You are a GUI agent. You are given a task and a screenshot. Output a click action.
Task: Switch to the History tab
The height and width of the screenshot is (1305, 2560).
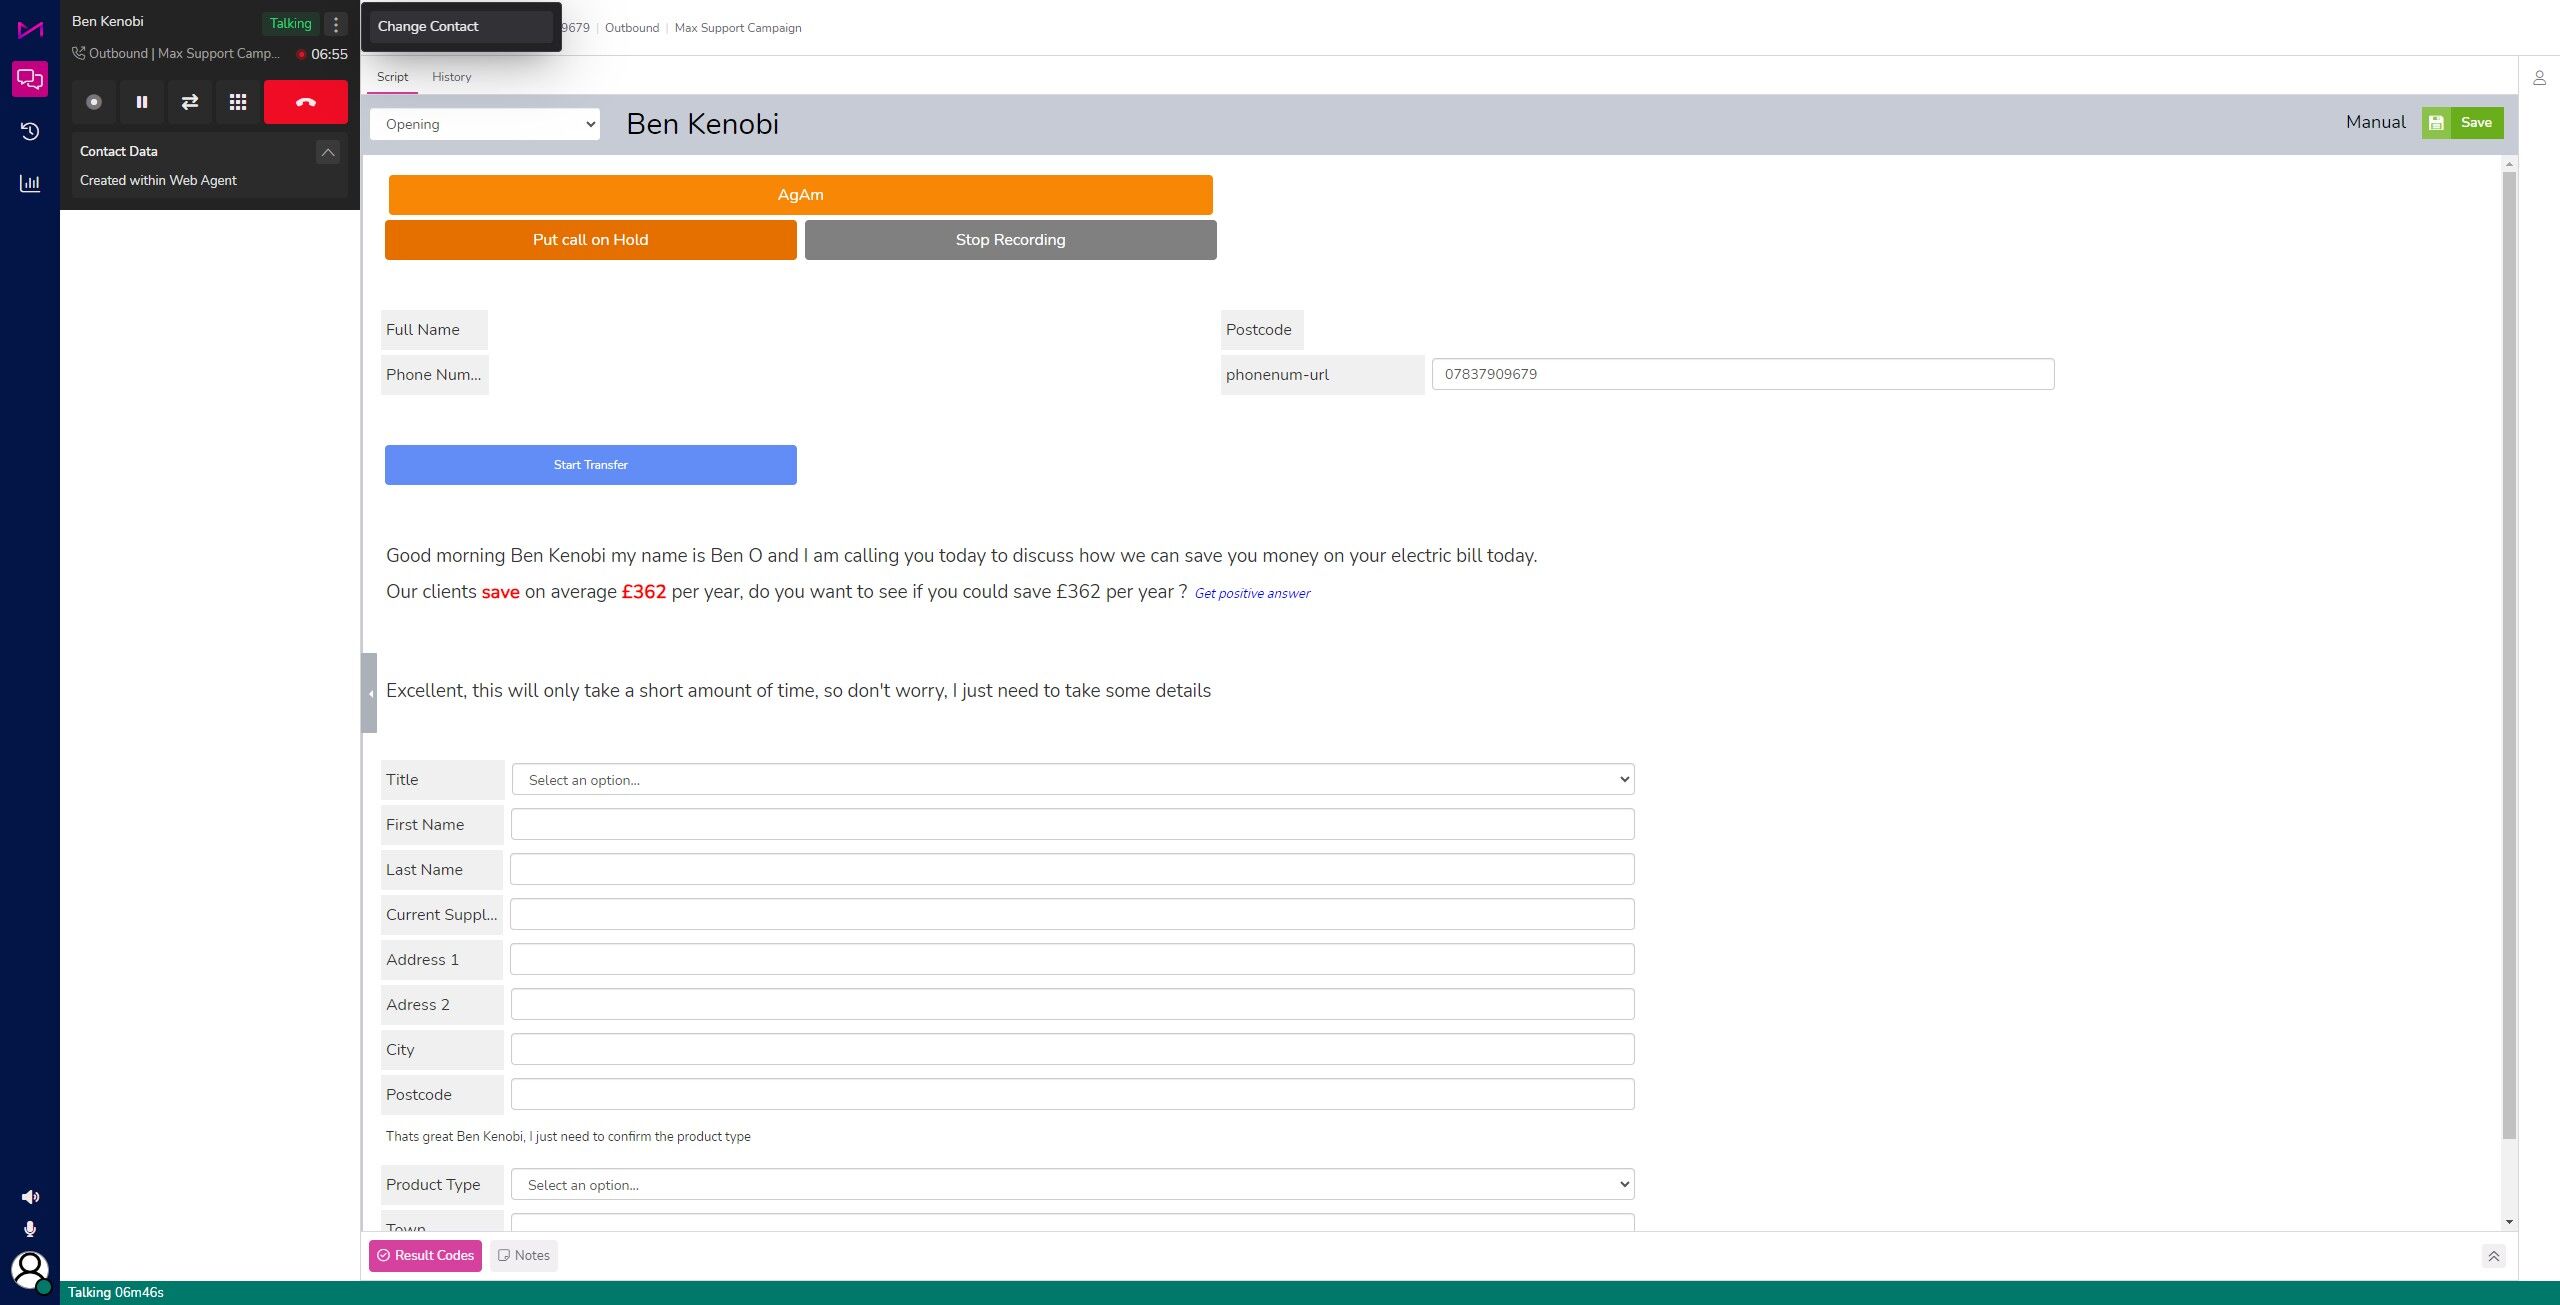coord(451,77)
